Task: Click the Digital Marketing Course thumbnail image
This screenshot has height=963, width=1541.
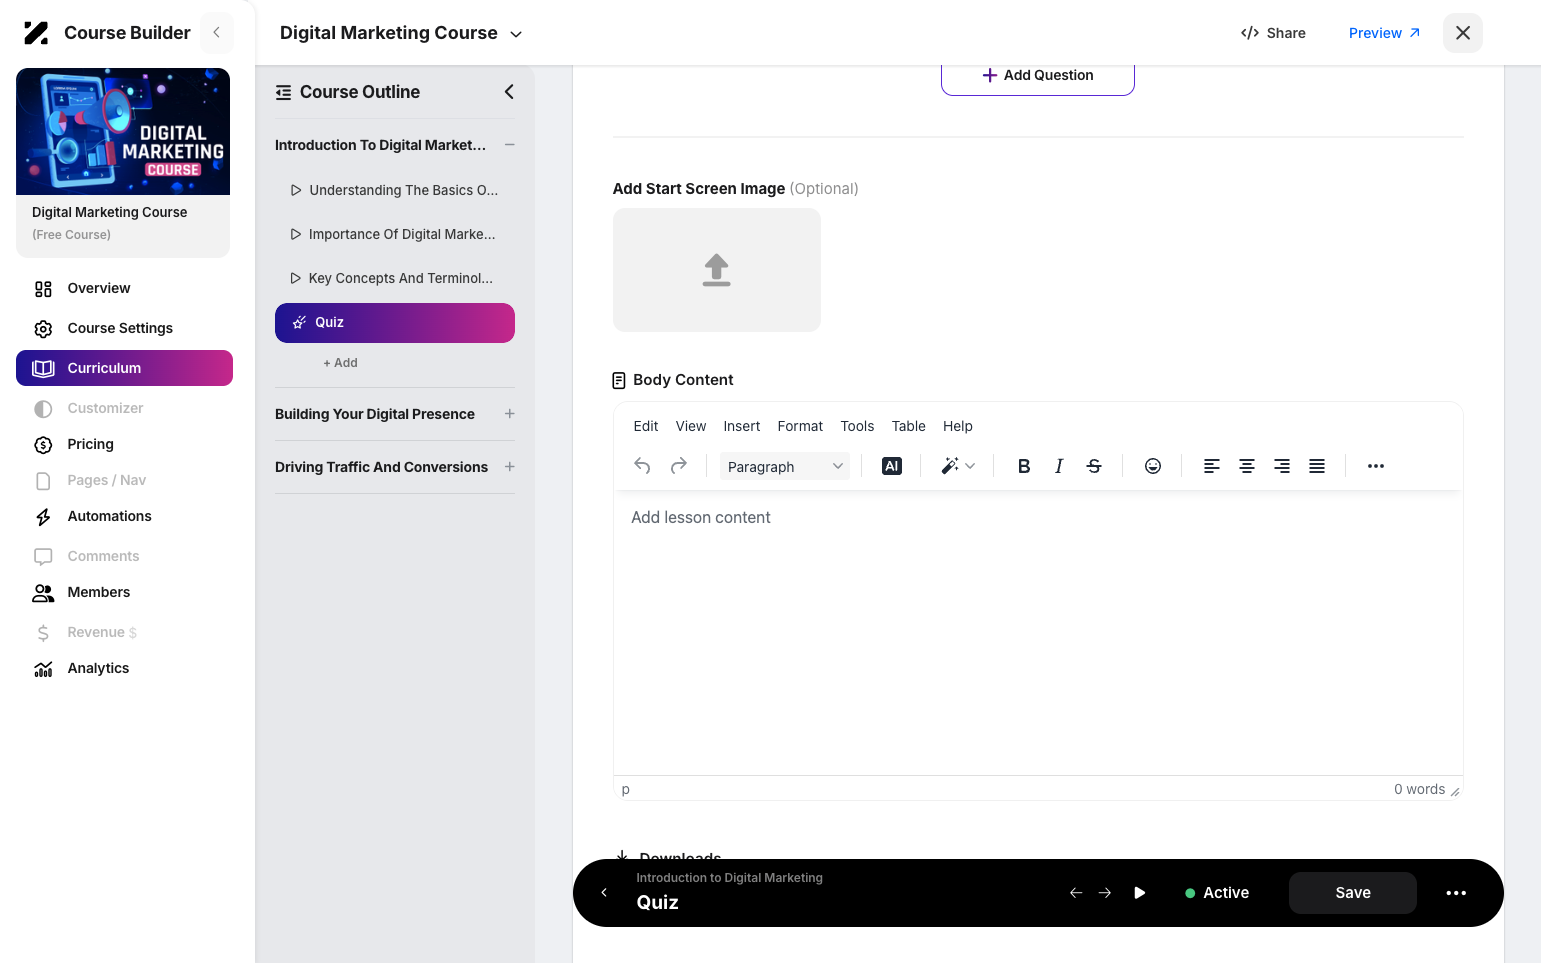Action: click(x=123, y=131)
